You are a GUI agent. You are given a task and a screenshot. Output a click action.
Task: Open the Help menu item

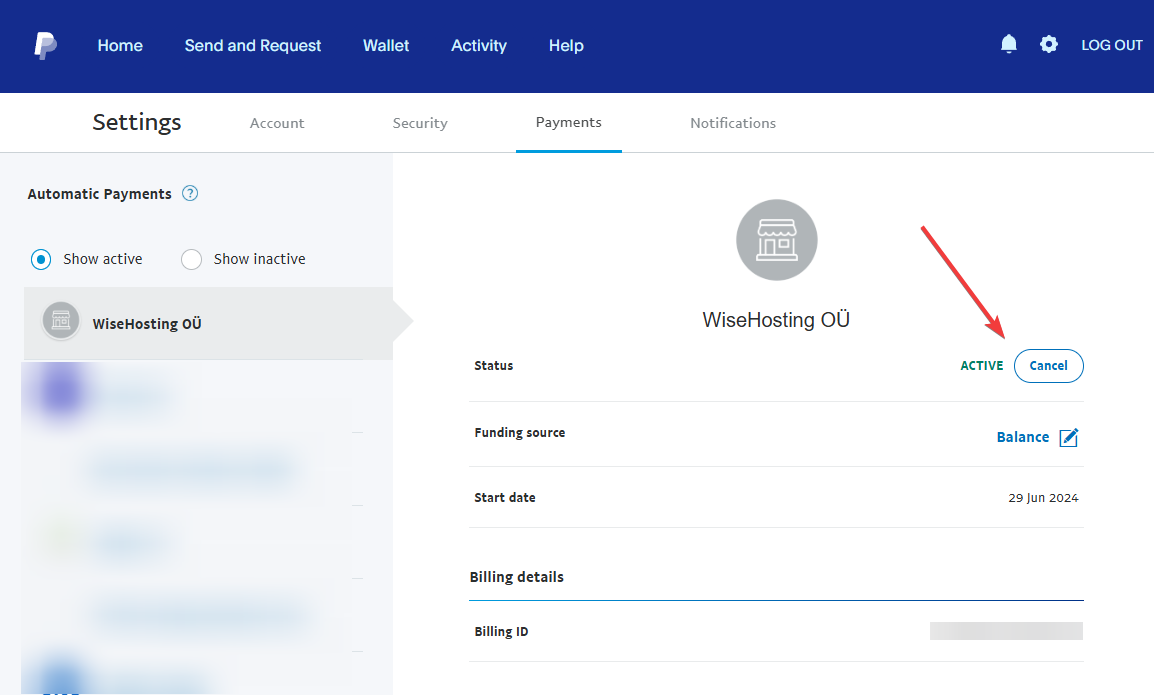click(x=566, y=46)
